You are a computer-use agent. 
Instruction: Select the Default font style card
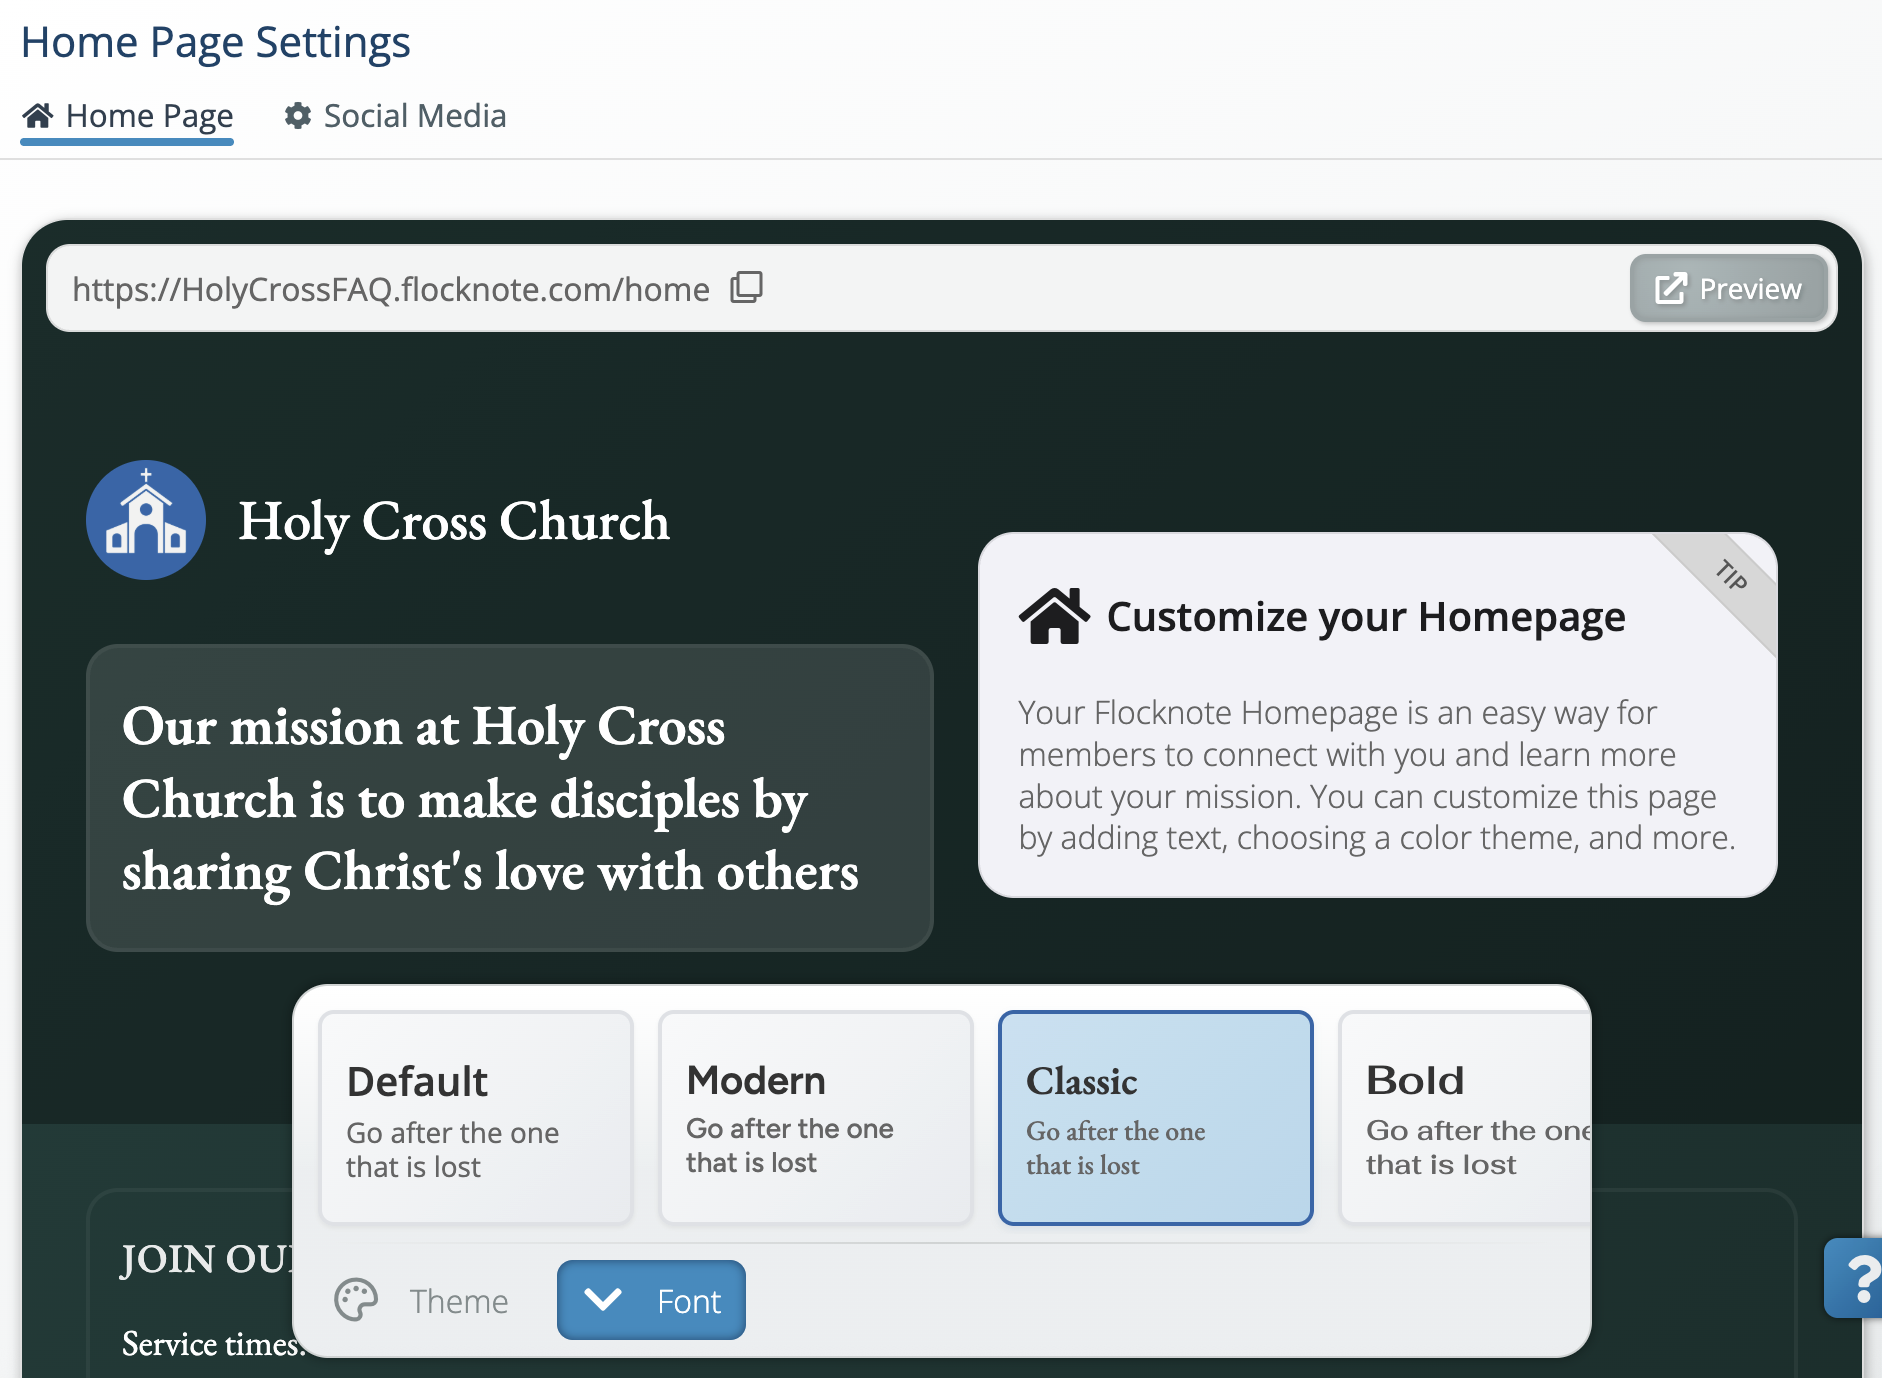pyautogui.click(x=476, y=1117)
